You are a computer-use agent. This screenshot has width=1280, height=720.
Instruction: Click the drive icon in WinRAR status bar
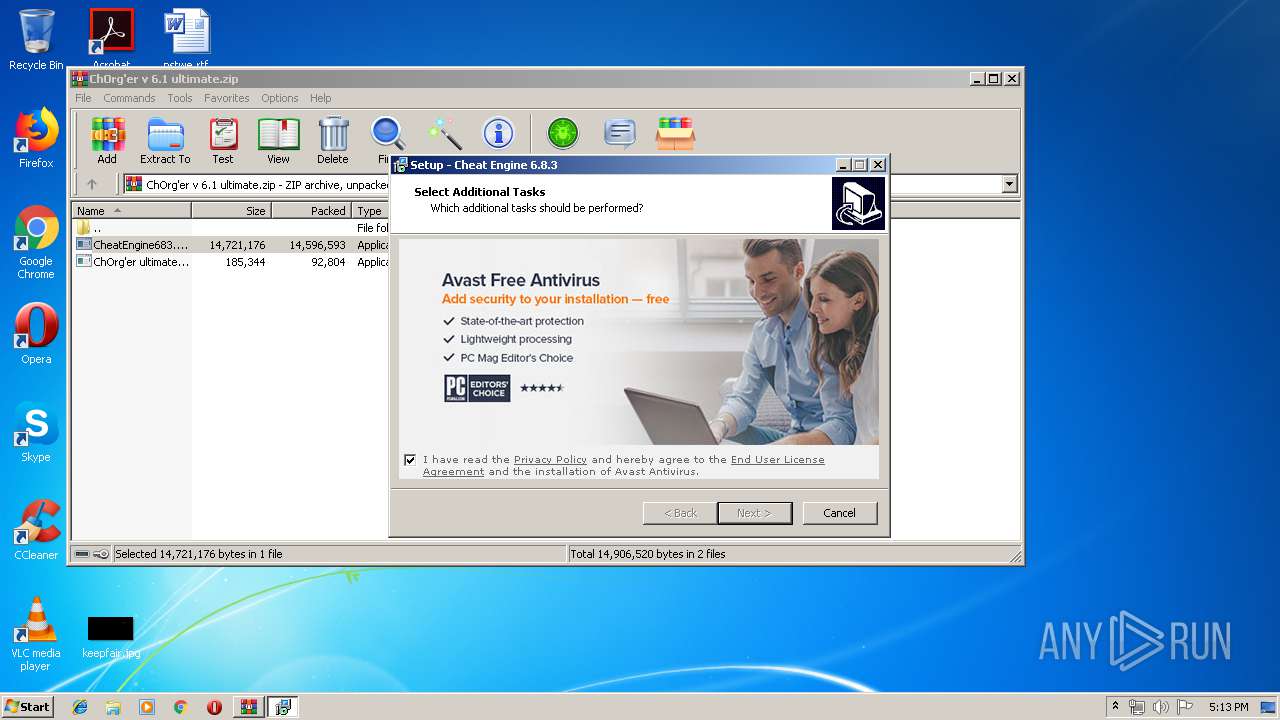(x=83, y=554)
